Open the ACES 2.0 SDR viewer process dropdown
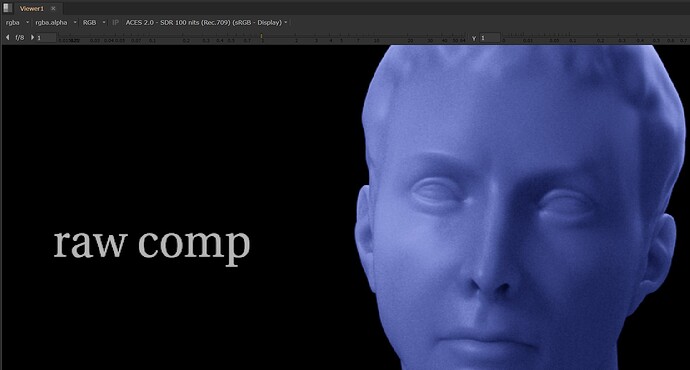 pyautogui.click(x=206, y=22)
